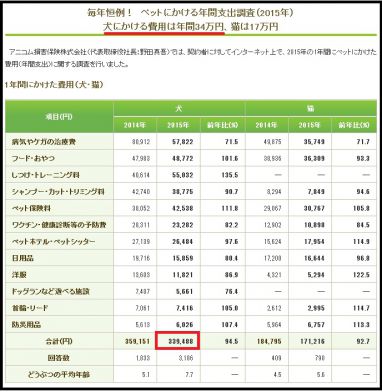Click the ペット保険料 row label

[31, 208]
